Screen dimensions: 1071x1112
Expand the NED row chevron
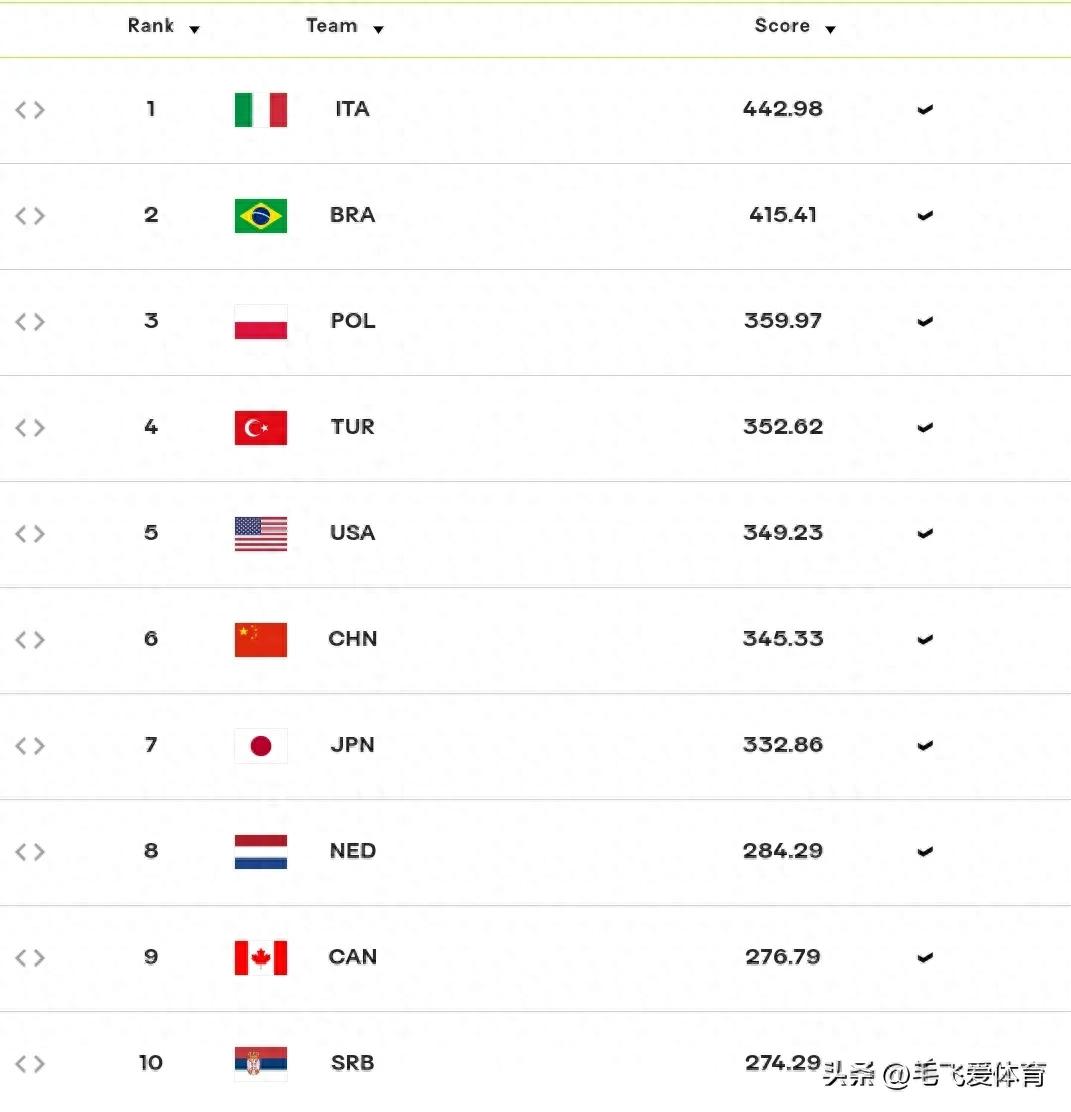point(925,852)
